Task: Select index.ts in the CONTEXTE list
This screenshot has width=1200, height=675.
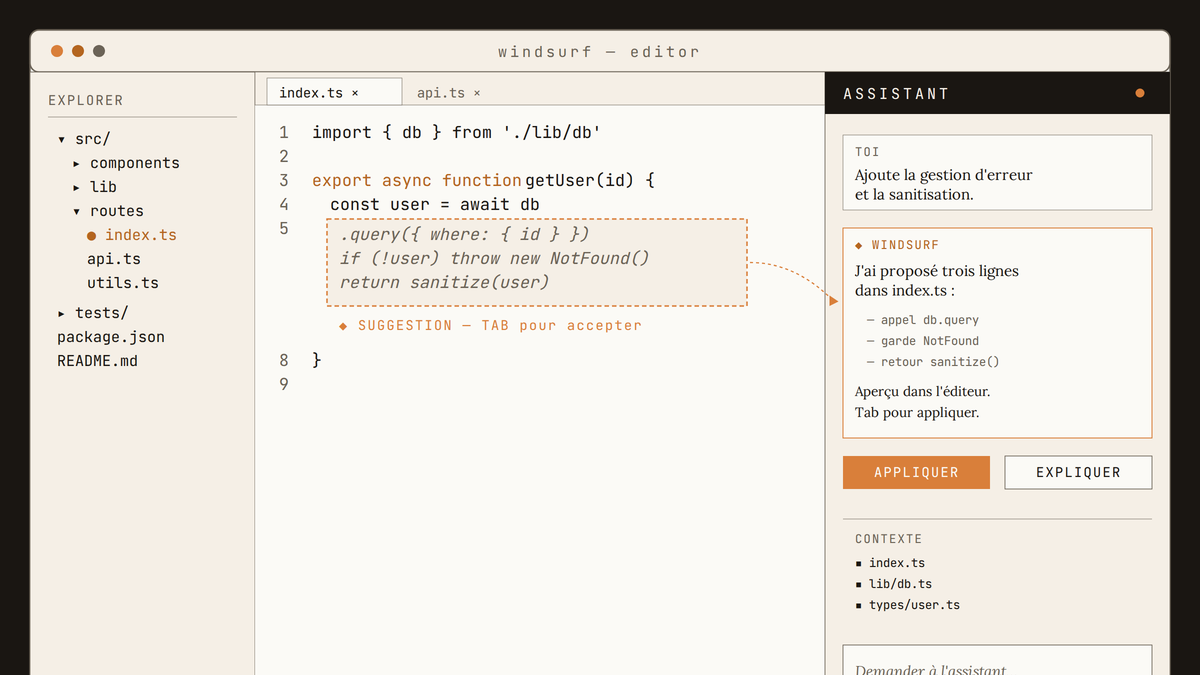Action: pyautogui.click(x=897, y=563)
